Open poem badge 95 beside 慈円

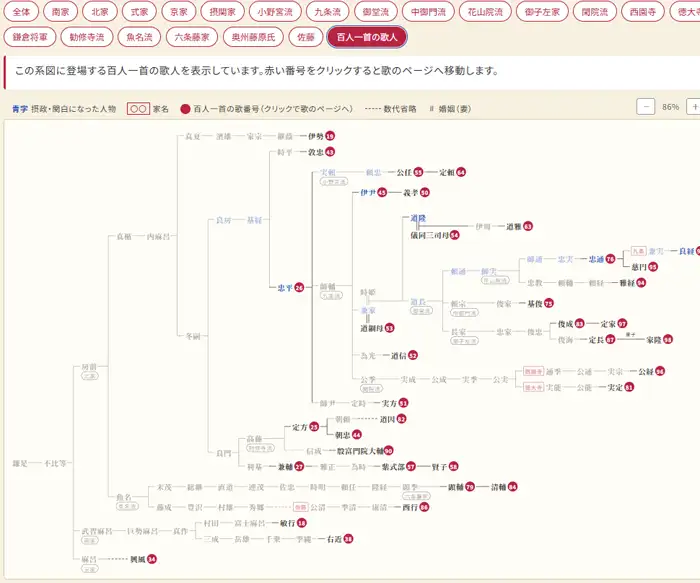coord(653,267)
